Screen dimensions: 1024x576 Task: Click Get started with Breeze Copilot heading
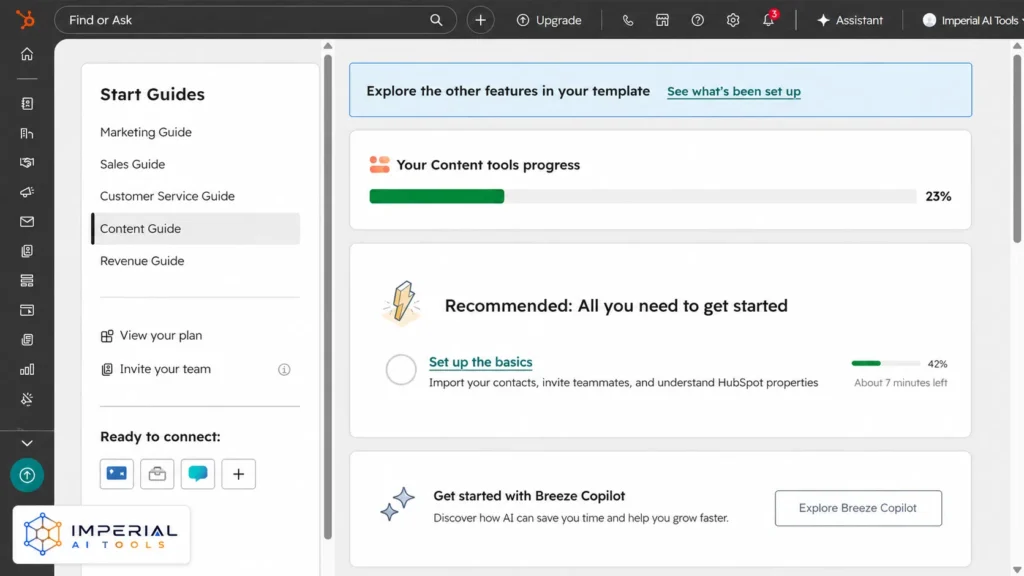click(529, 496)
